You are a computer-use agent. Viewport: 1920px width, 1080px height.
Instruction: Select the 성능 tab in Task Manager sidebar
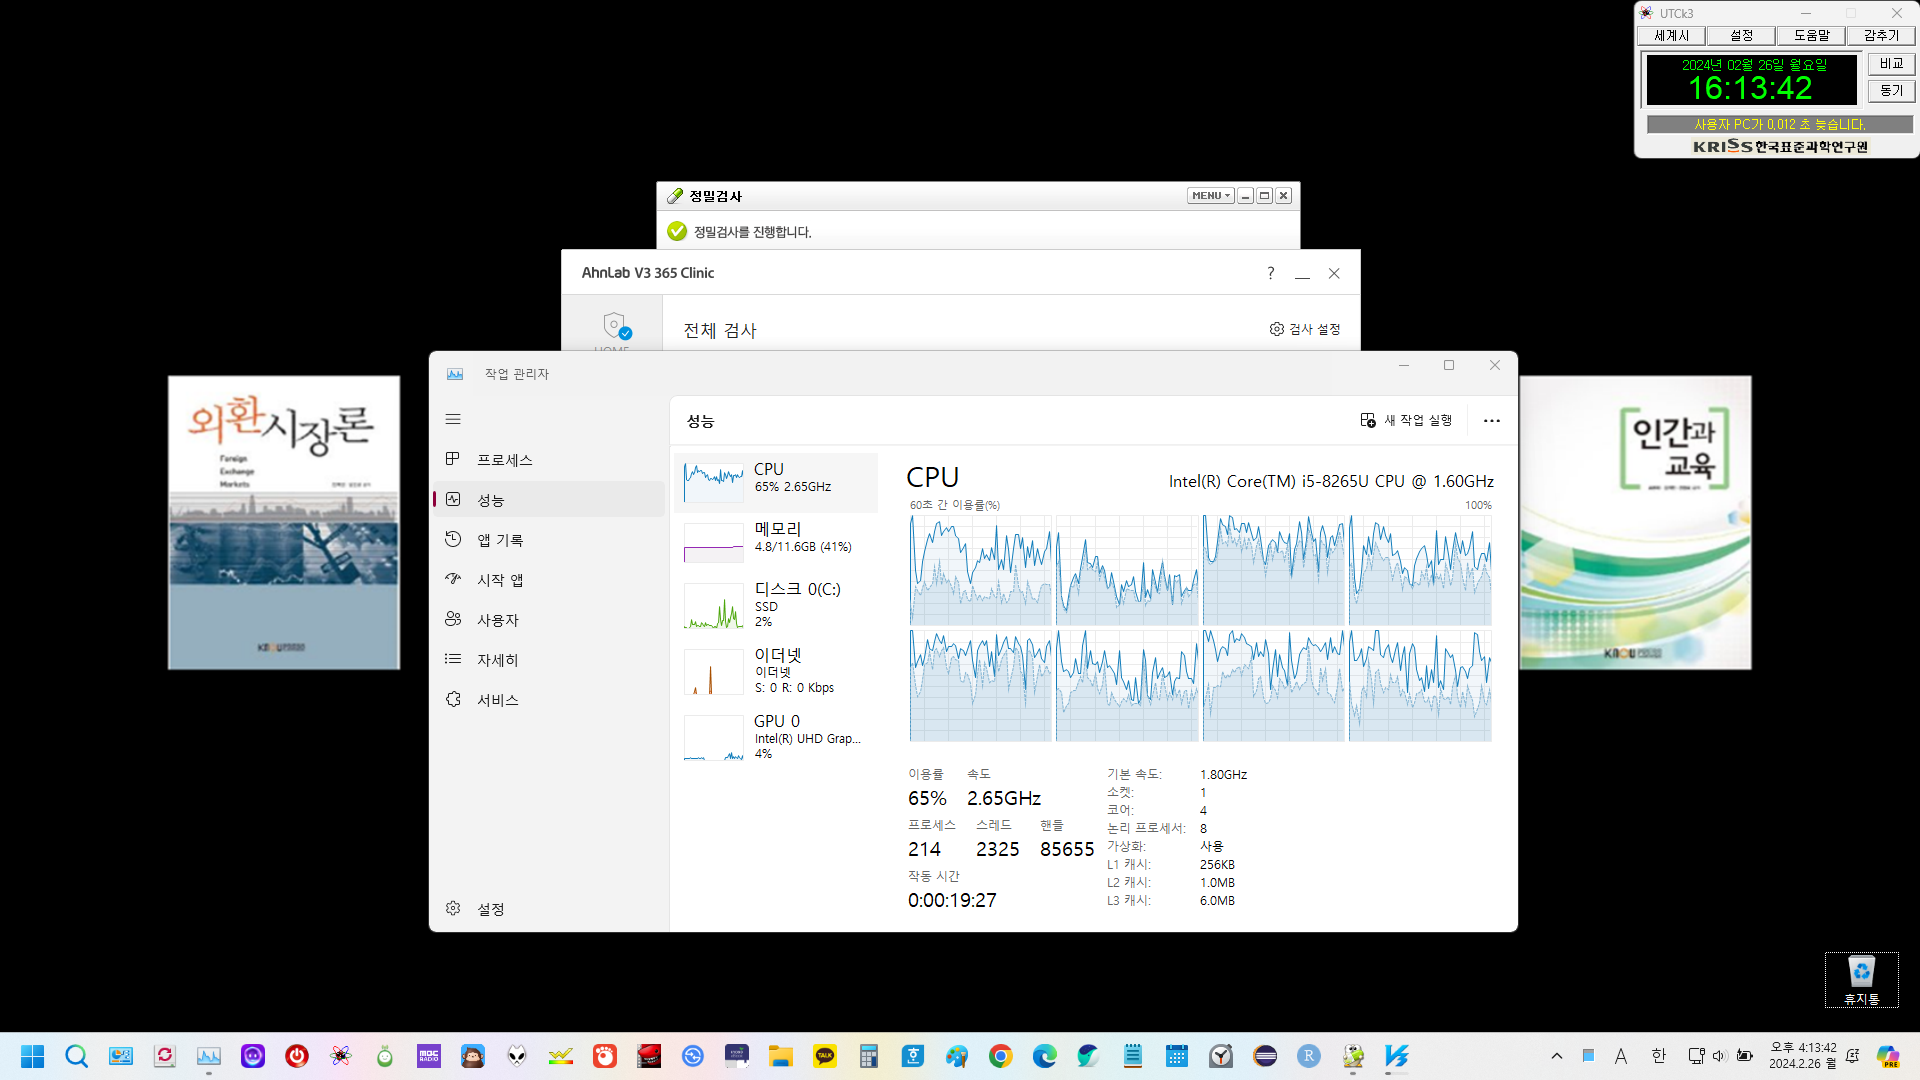pyautogui.click(x=549, y=500)
